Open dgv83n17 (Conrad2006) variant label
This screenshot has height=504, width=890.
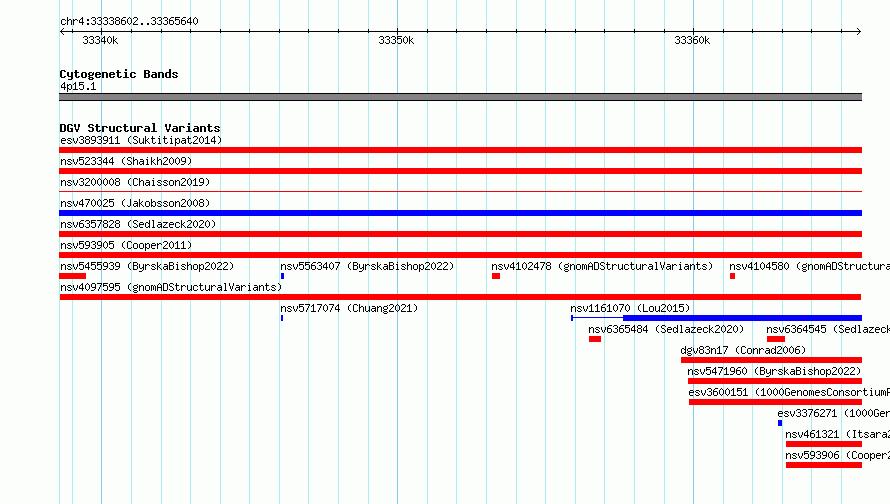coord(743,350)
